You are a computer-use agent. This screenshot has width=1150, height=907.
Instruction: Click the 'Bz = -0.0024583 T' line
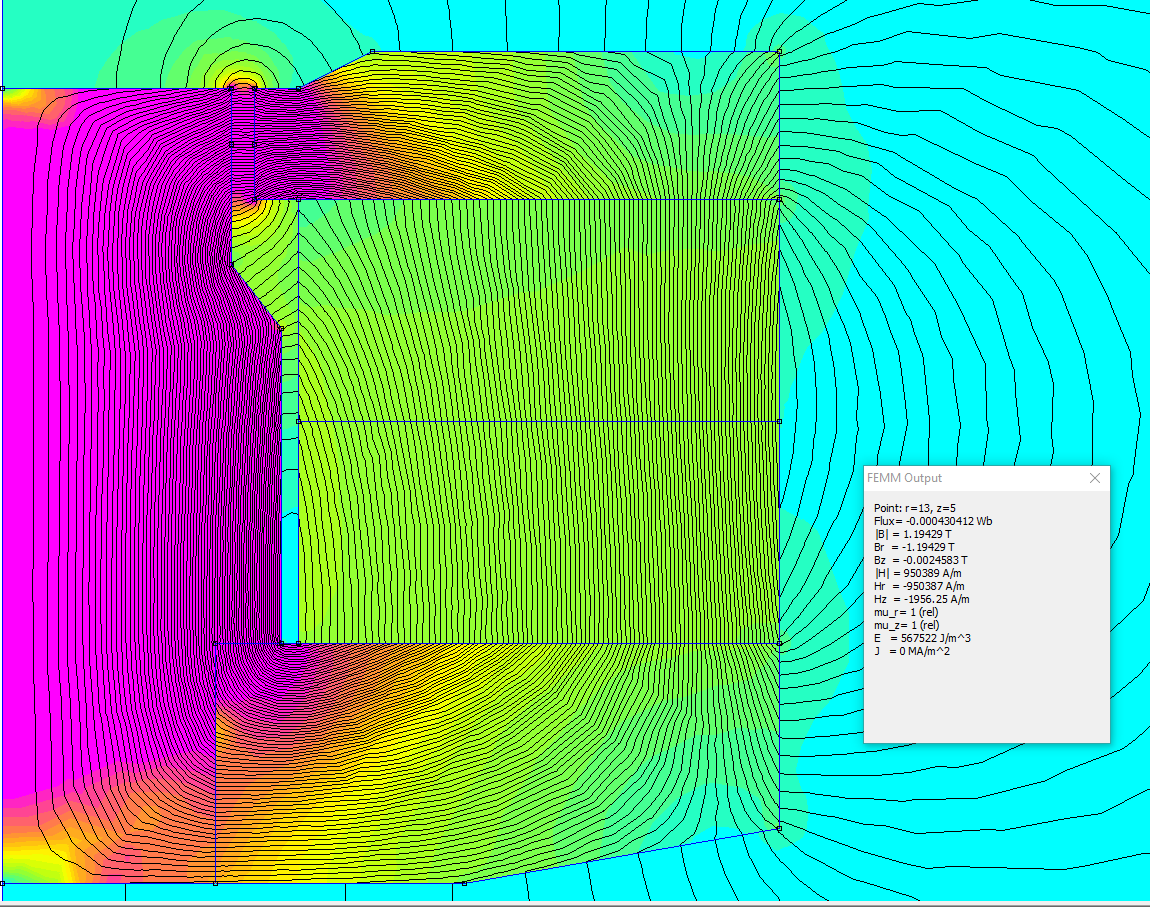pyautogui.click(x=920, y=560)
